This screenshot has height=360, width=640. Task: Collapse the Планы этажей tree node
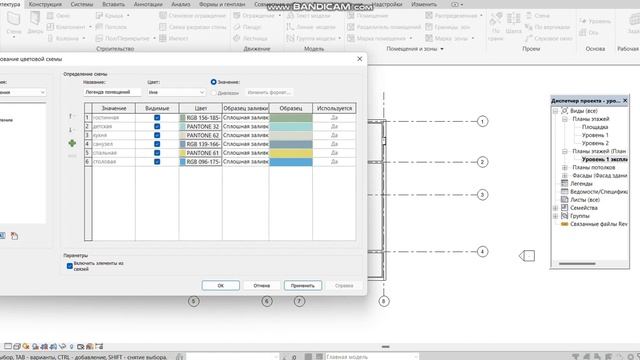pos(564,119)
